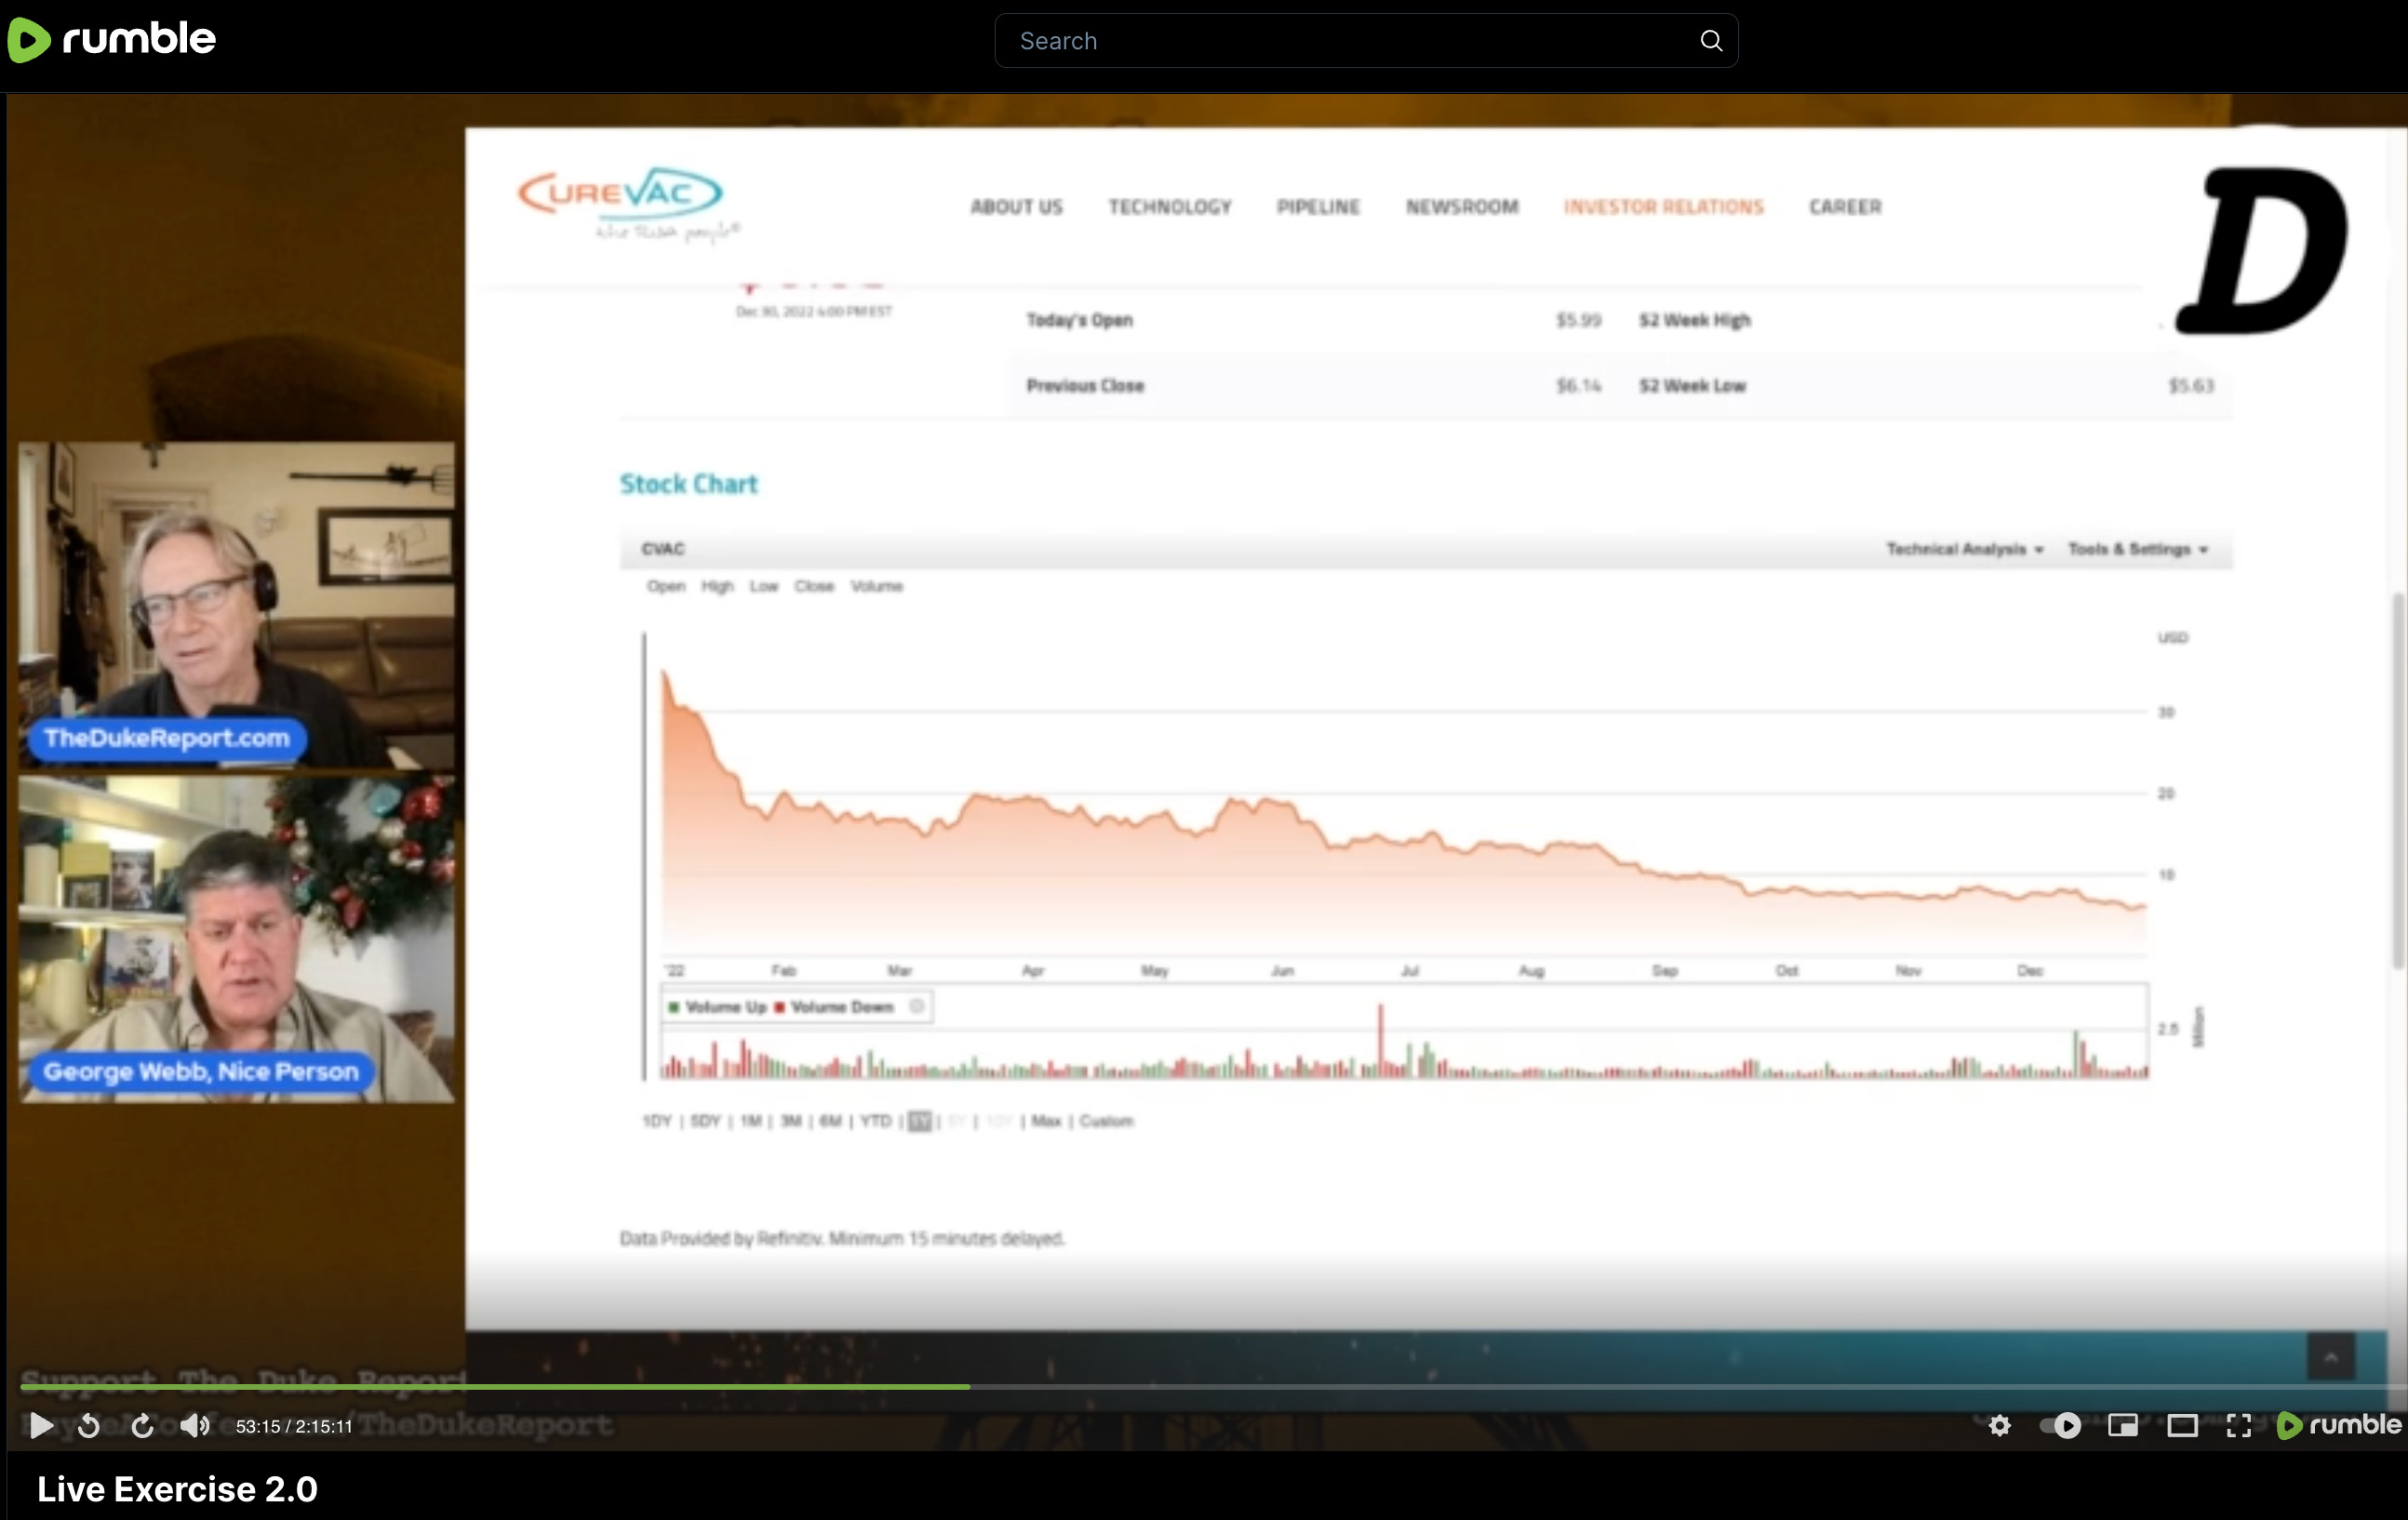The width and height of the screenshot is (2408, 1520).
Task: Click the webpage vertical scrollbar
Action: pyautogui.click(x=2397, y=780)
